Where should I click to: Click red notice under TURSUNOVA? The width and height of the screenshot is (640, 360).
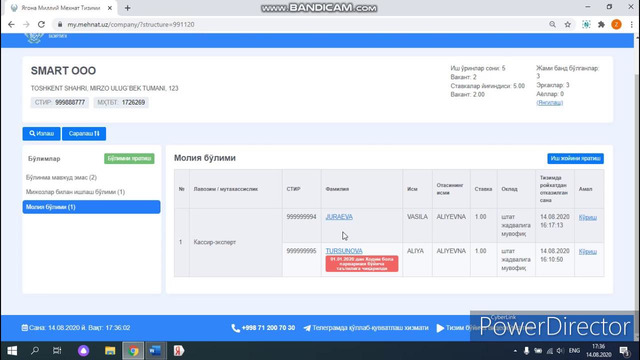(x=362, y=264)
